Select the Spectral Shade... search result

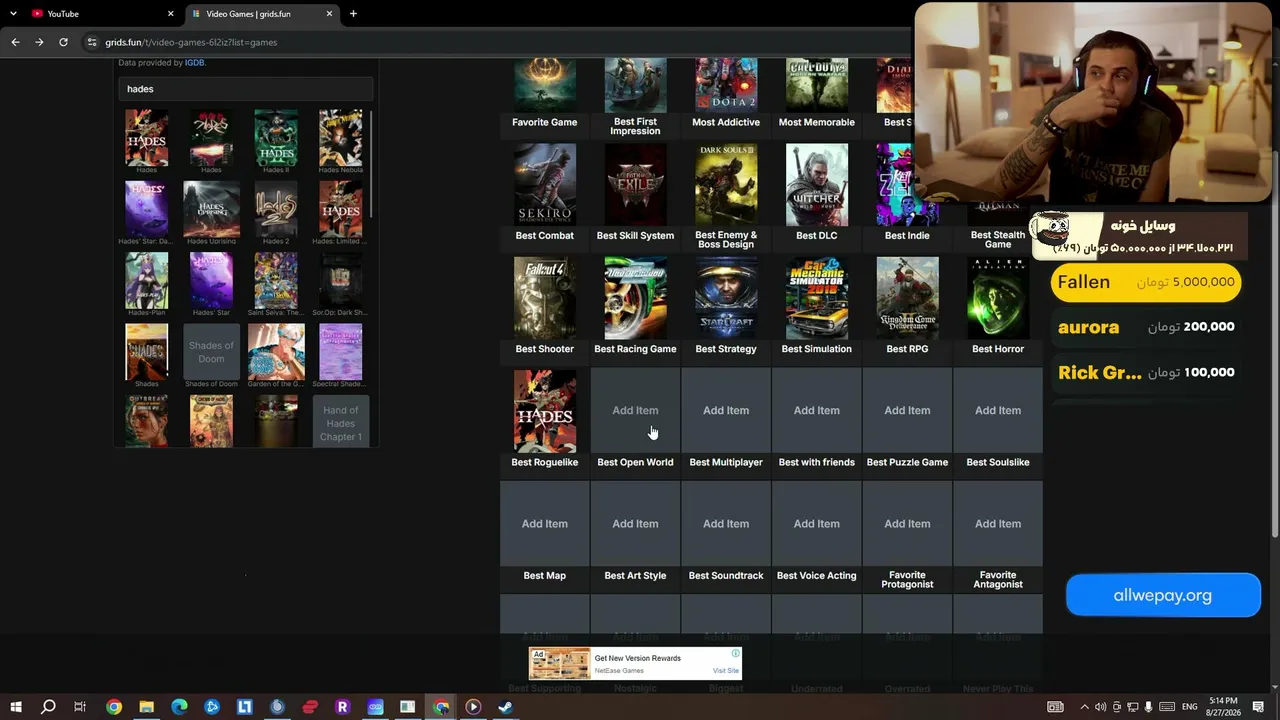[x=341, y=352]
